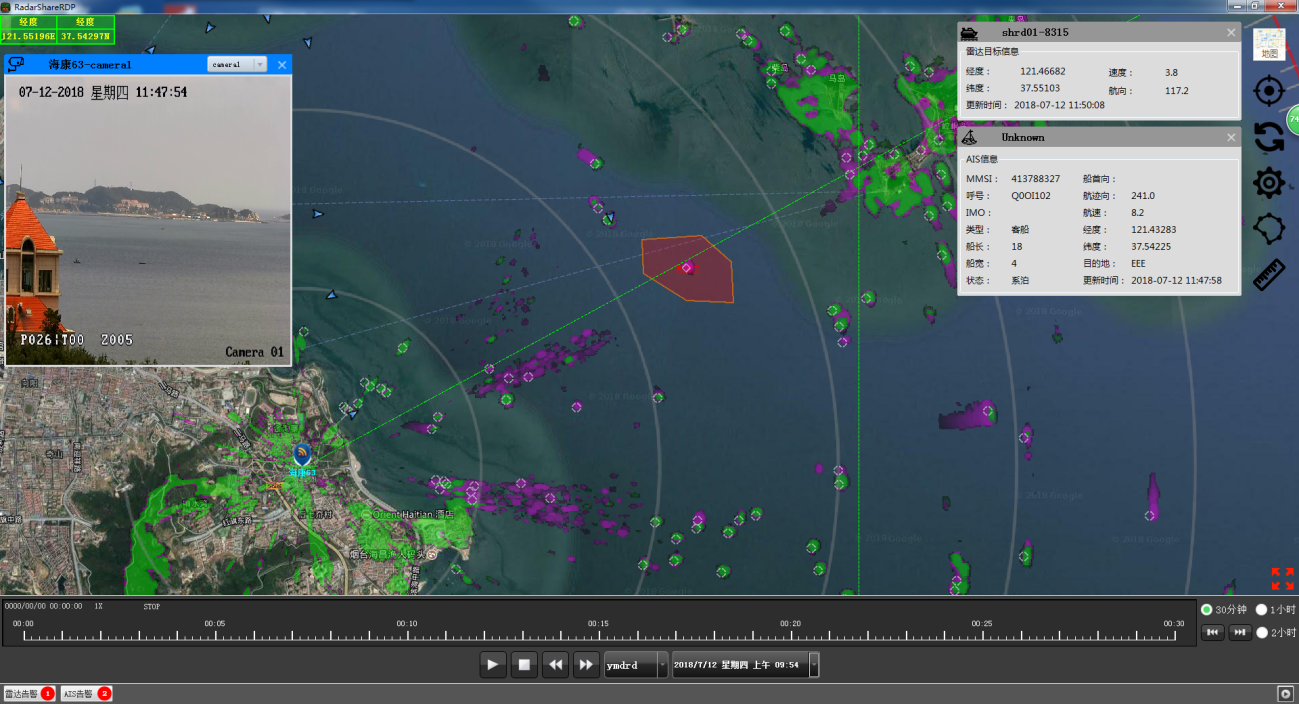Switch map layer using 地图 thumbnail

click(1269, 45)
